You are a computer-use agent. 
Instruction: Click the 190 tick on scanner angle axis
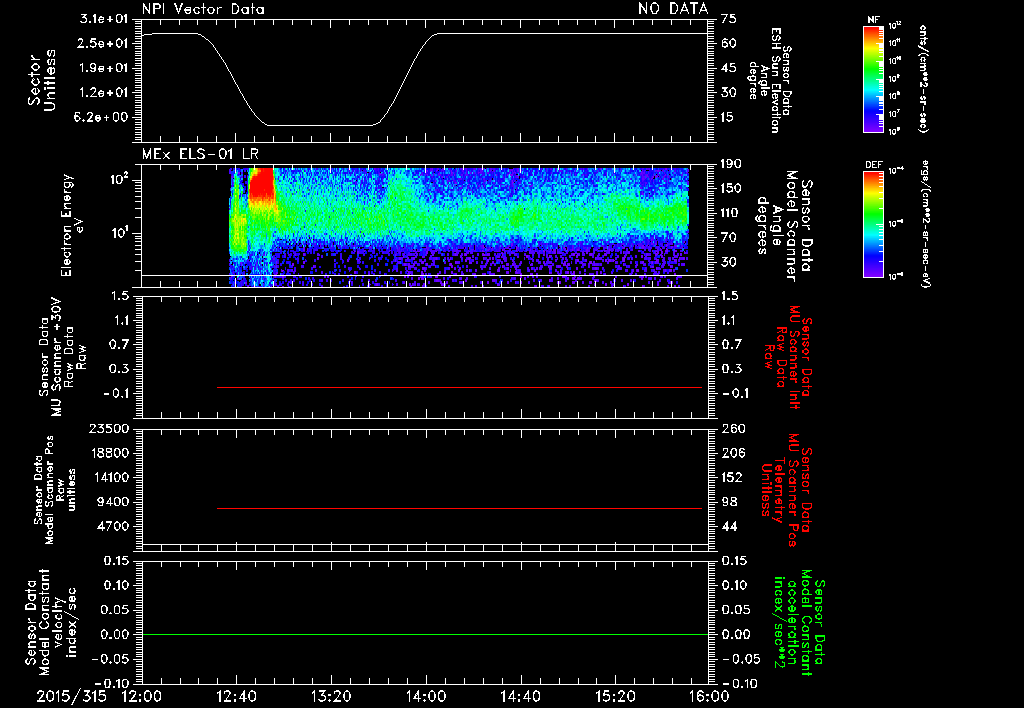(733, 163)
